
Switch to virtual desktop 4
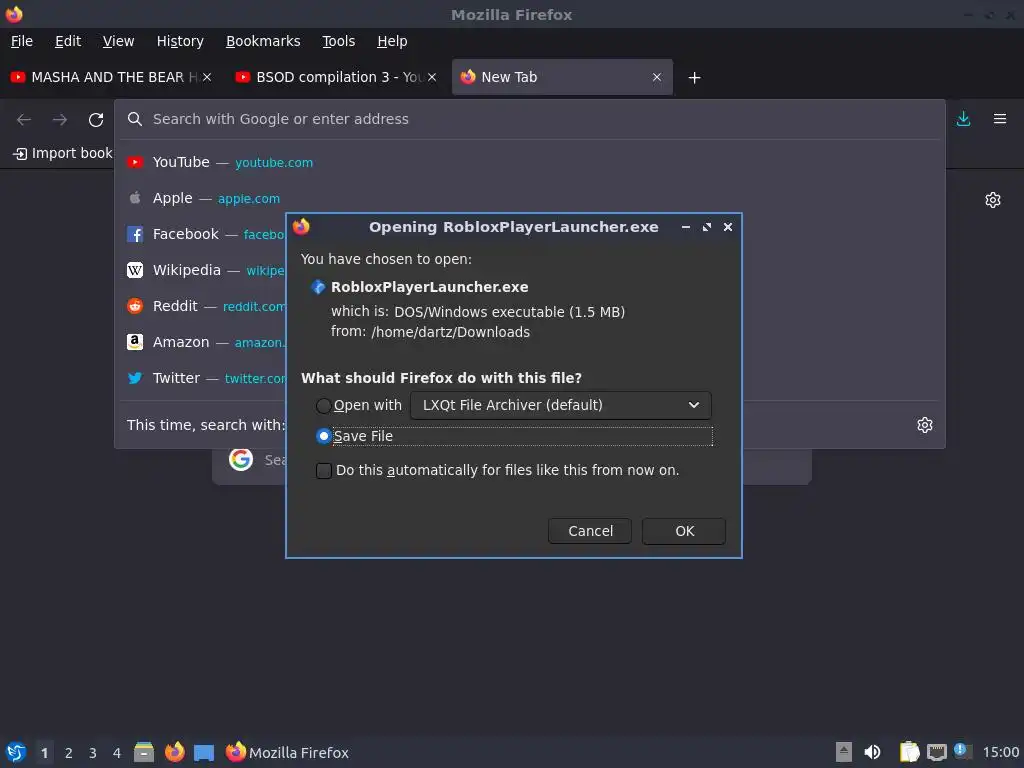[117, 753]
